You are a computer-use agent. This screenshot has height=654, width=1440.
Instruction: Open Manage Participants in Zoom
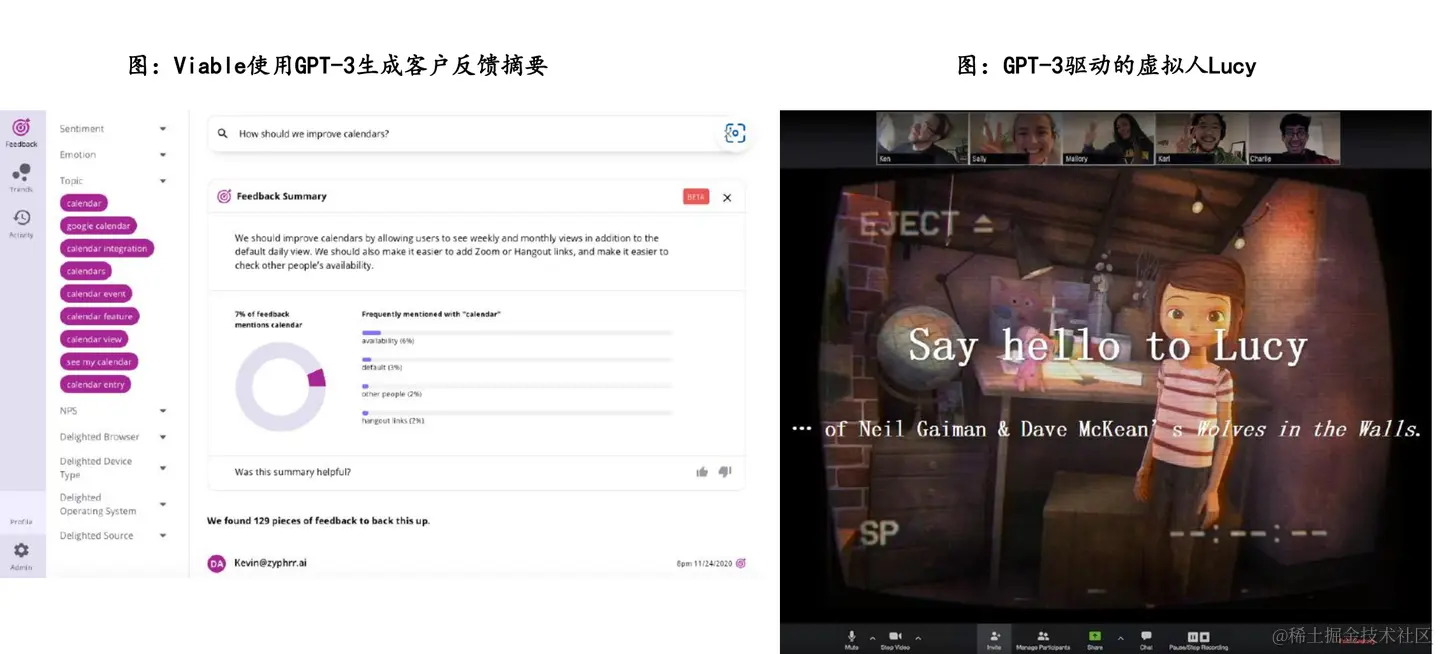point(1043,640)
